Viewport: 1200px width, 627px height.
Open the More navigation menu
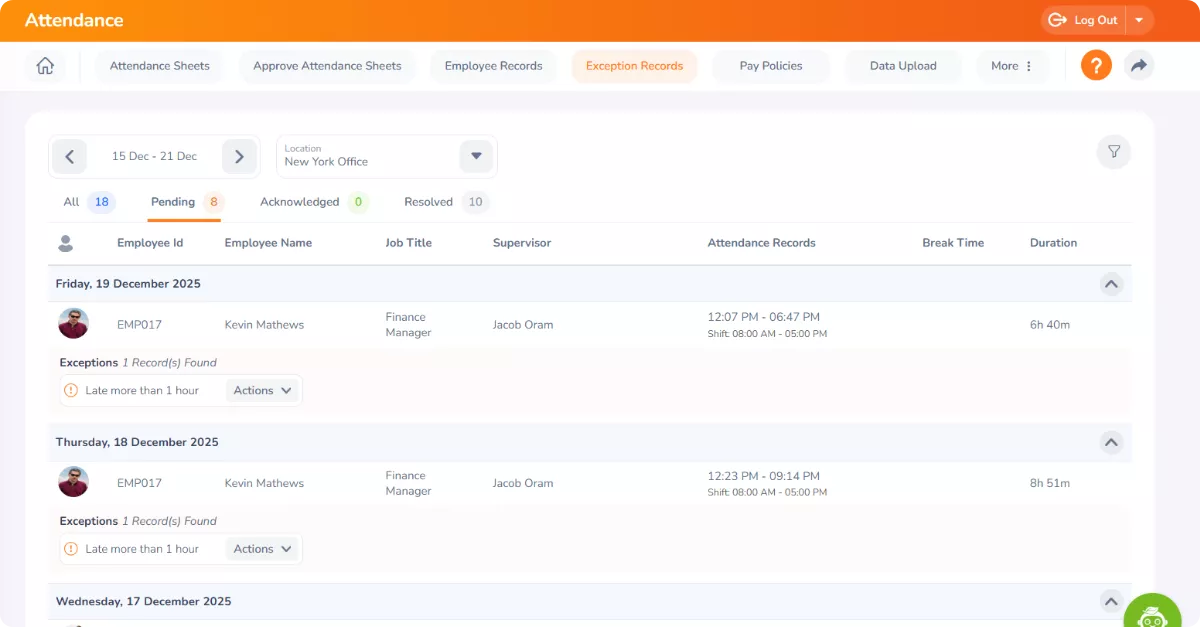1012,66
